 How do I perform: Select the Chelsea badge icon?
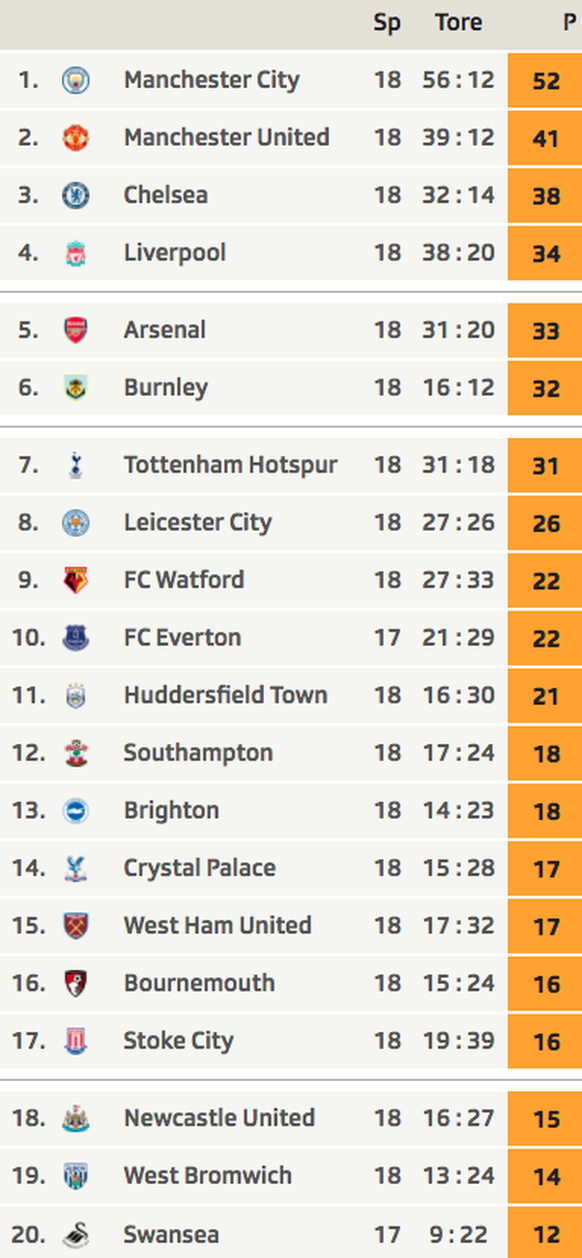(76, 195)
